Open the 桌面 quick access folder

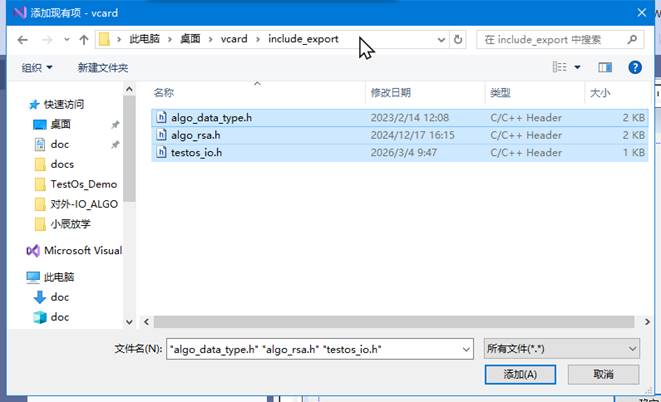pyautogui.click(x=60, y=124)
